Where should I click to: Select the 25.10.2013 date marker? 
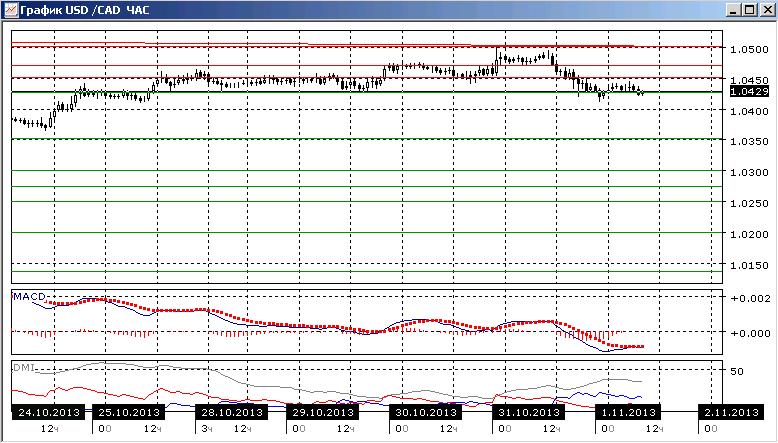click(129, 412)
